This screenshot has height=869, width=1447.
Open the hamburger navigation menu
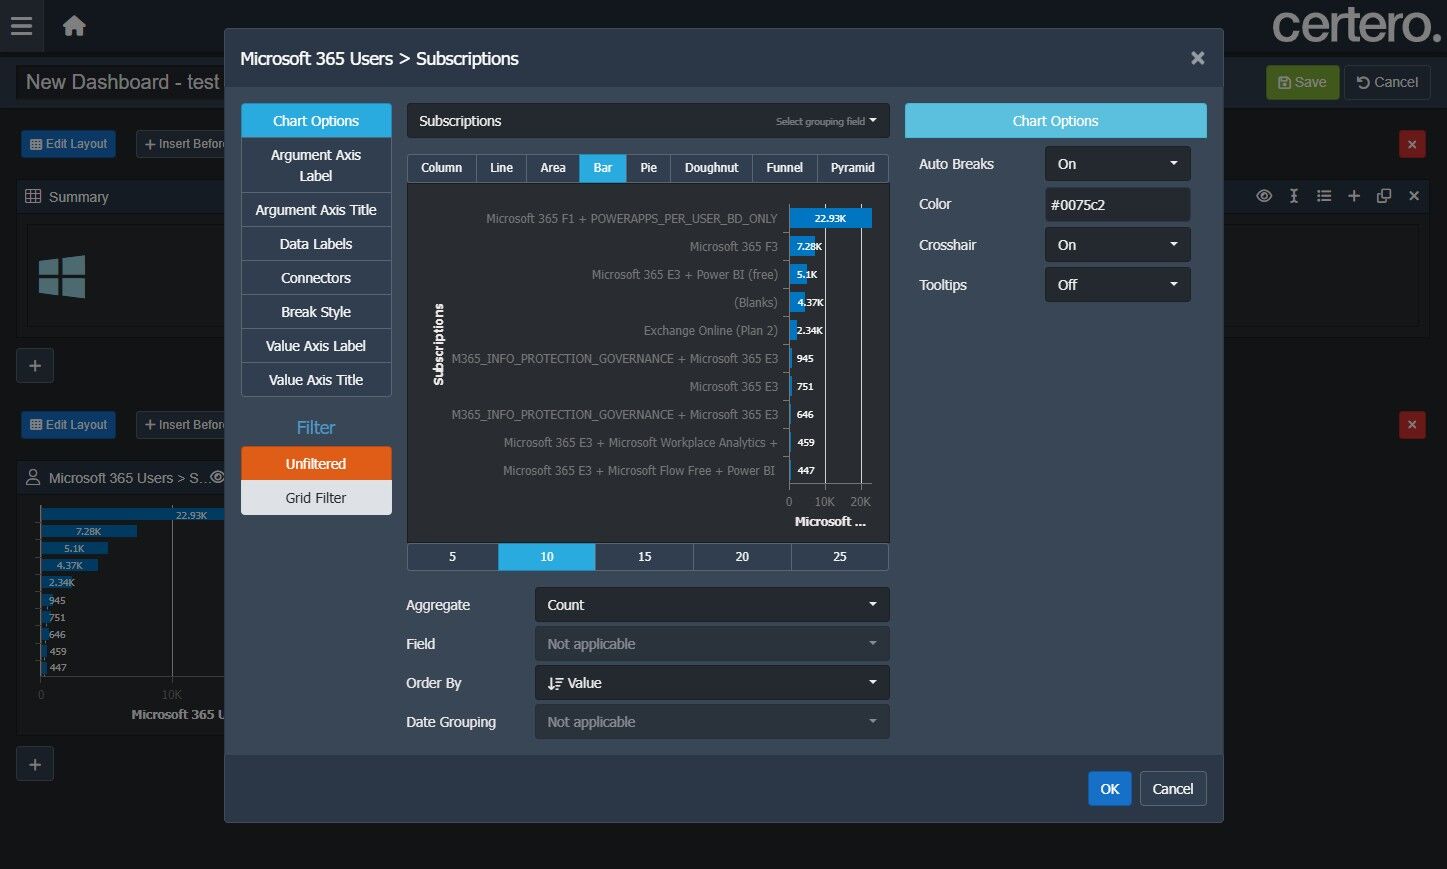coord(21,26)
